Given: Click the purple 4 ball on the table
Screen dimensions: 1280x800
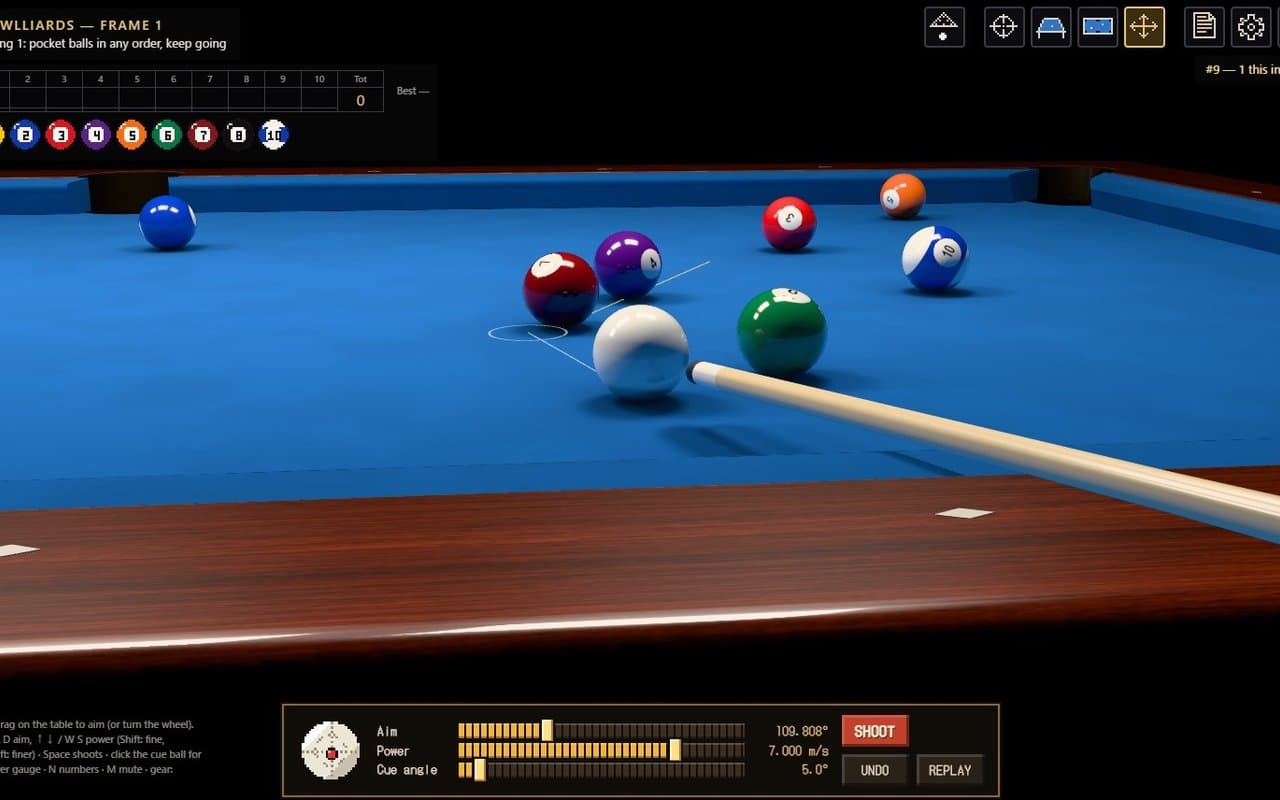Looking at the screenshot, I should pos(628,265).
